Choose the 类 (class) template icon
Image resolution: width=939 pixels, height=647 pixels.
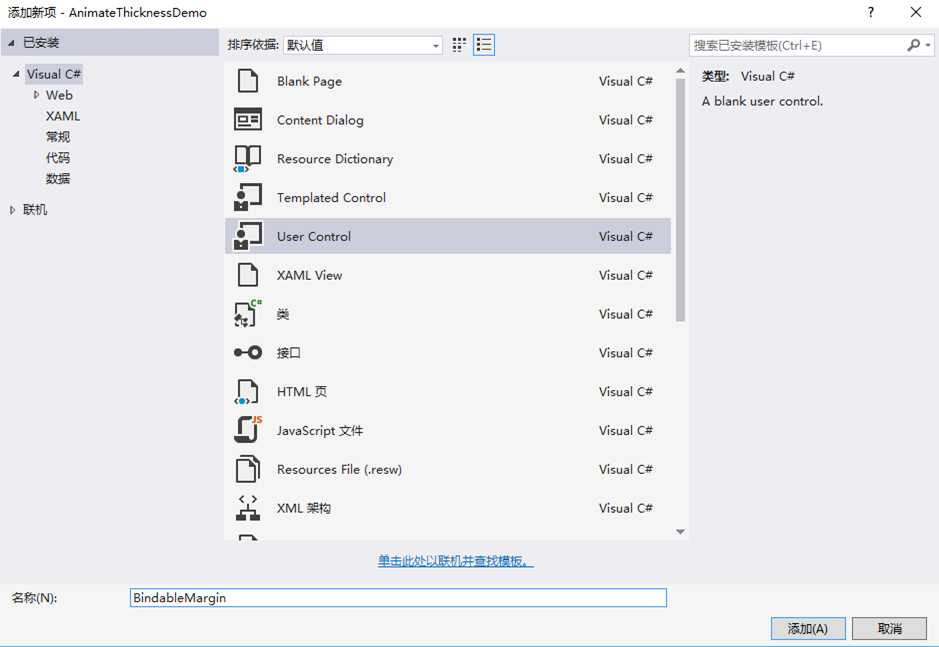(x=248, y=313)
